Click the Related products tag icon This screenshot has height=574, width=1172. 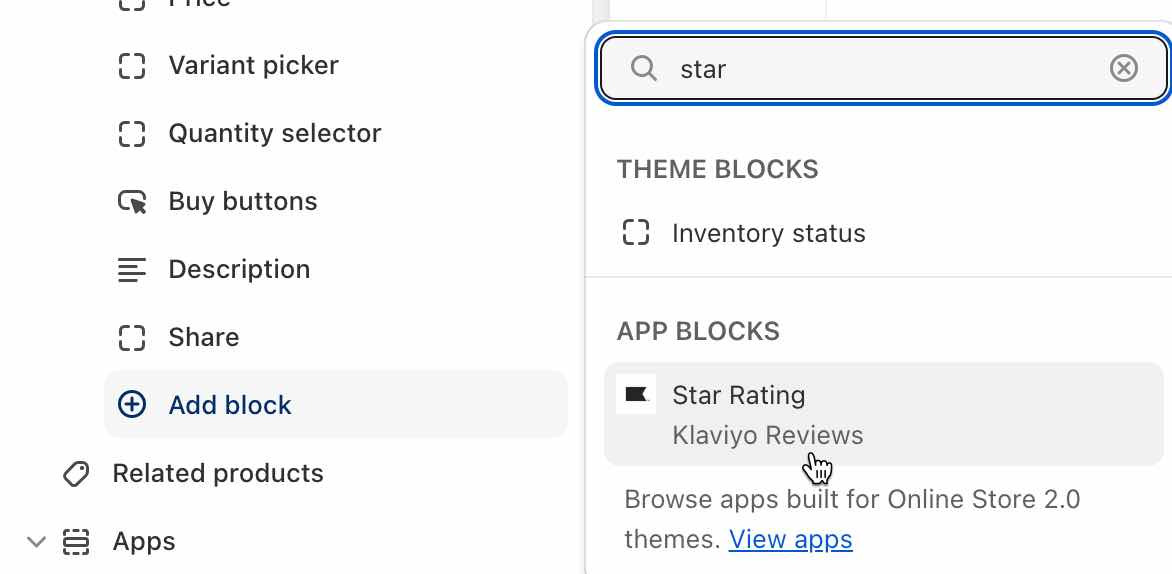76,474
